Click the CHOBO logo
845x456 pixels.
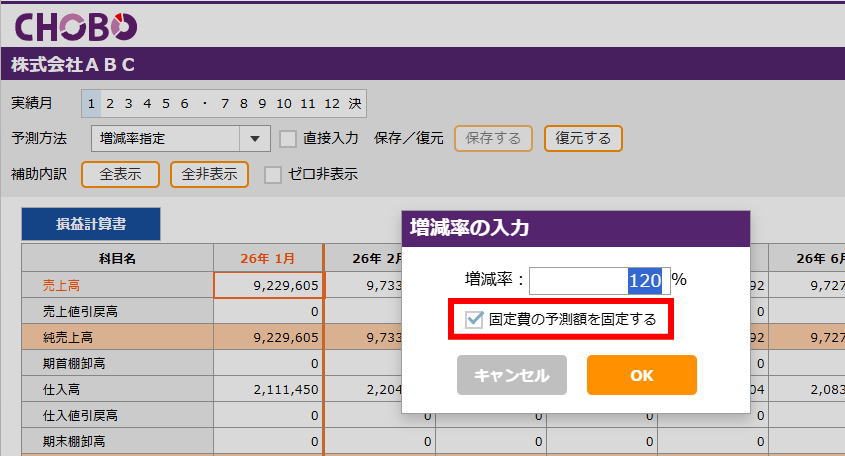[x=76, y=26]
